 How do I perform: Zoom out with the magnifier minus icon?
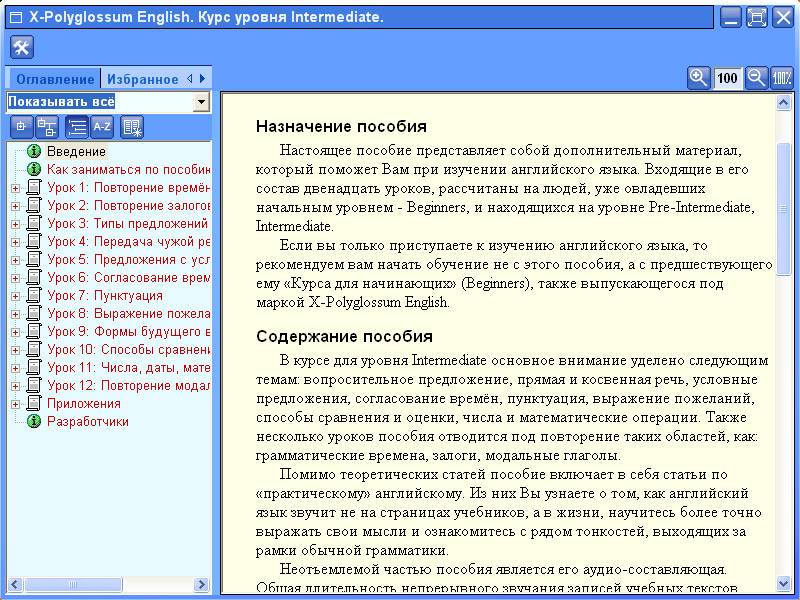click(x=756, y=78)
